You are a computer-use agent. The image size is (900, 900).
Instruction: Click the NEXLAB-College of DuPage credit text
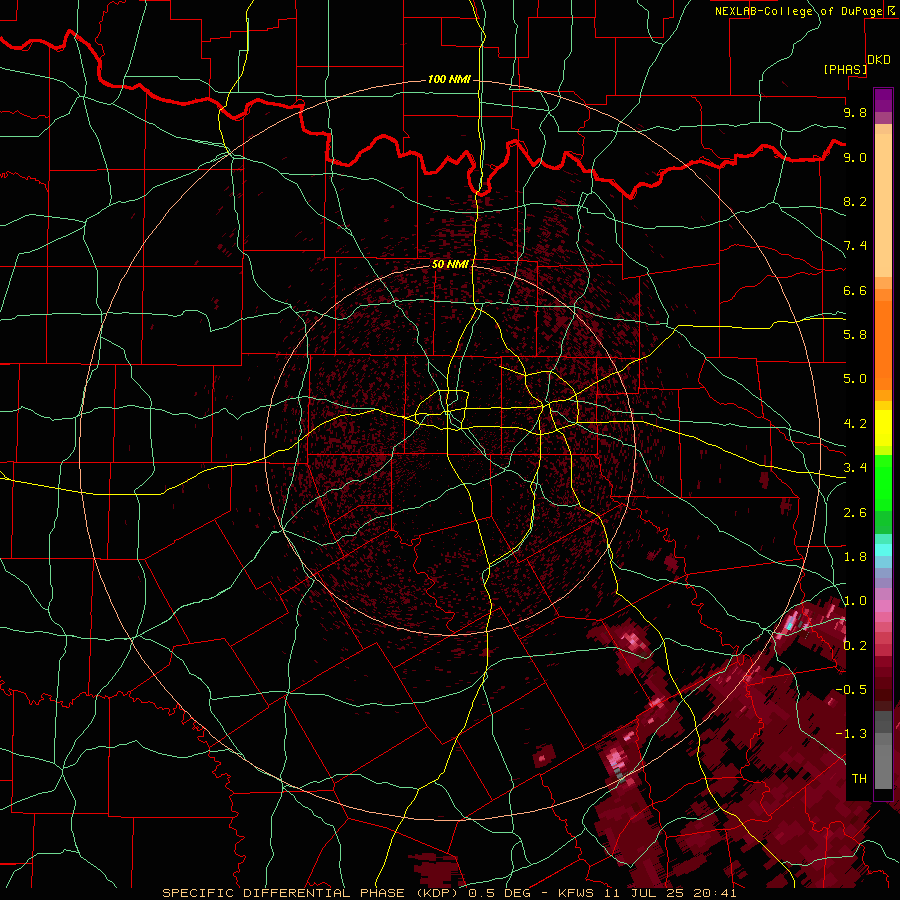click(x=798, y=11)
